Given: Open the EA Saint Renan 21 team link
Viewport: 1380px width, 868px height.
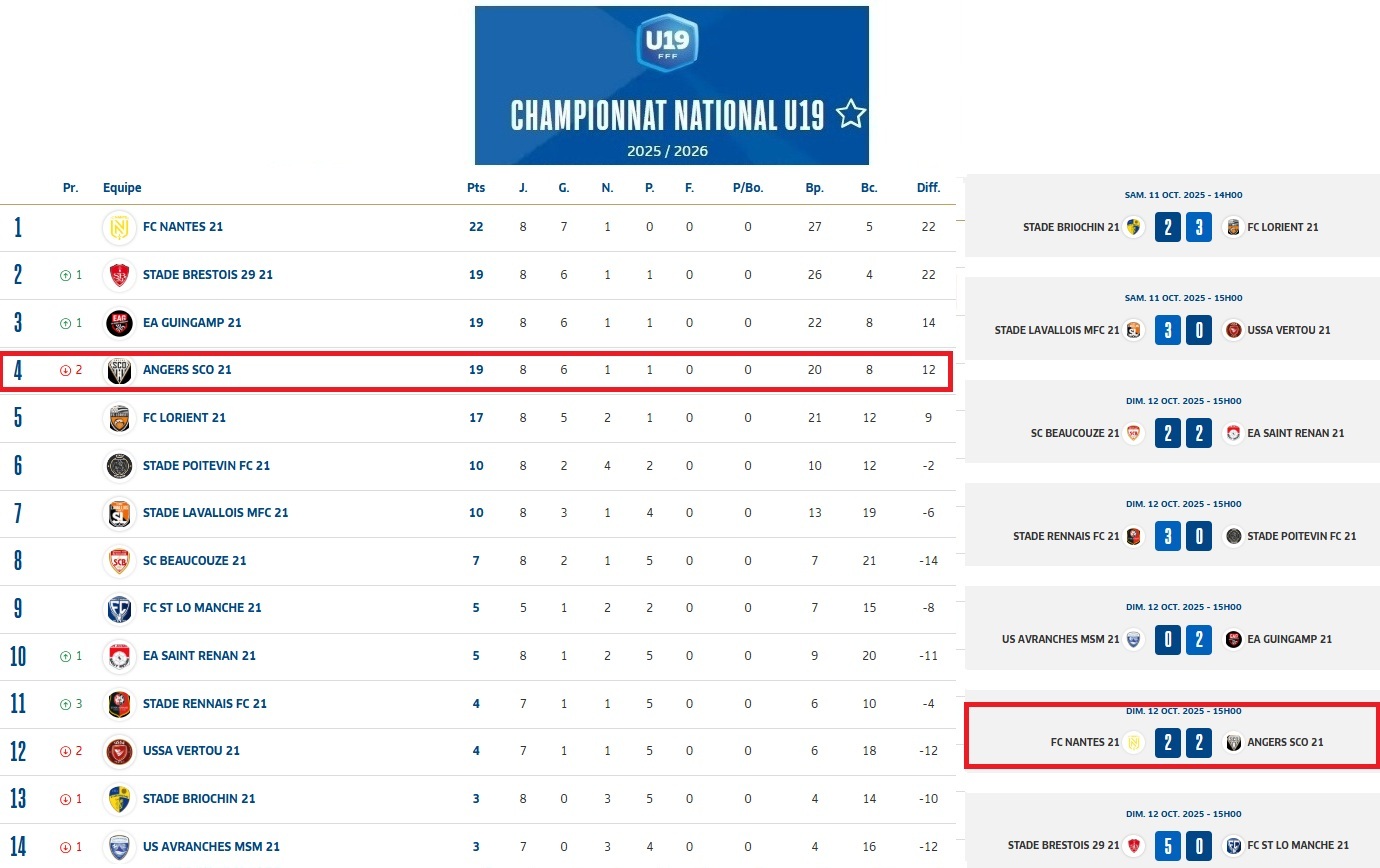Looking at the screenshot, I should coord(199,656).
